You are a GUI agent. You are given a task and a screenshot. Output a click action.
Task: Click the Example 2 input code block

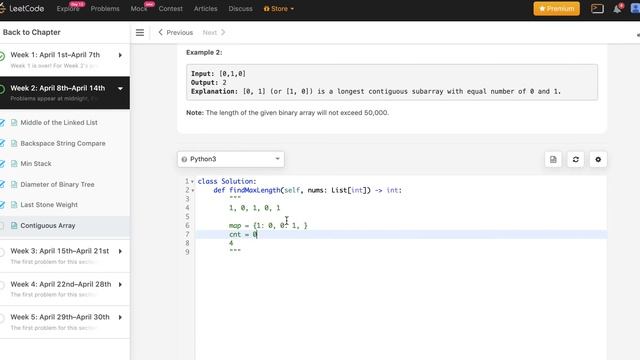tap(392, 82)
